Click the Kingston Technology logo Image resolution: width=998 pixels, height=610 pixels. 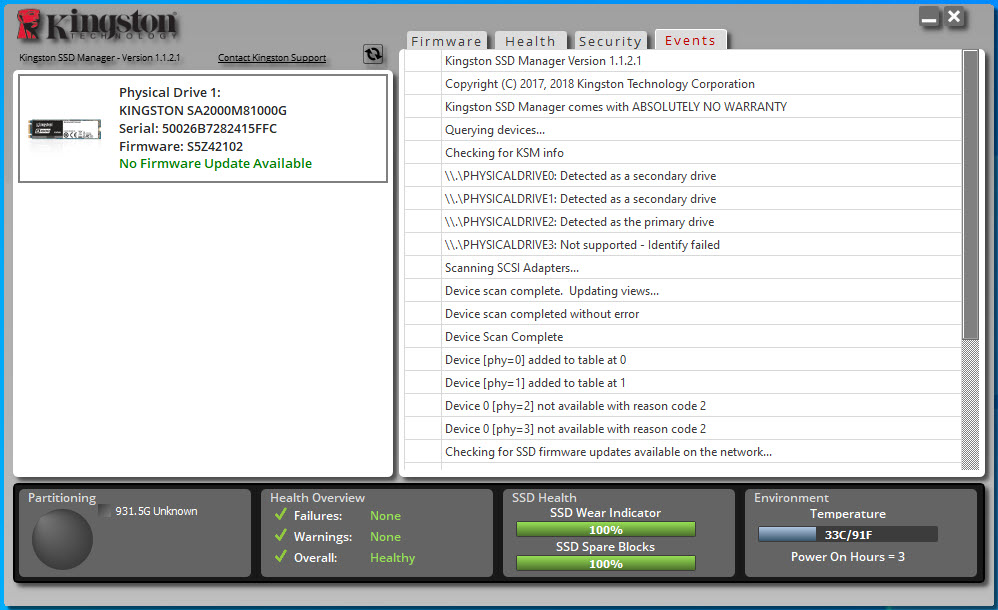pyautogui.click(x=97, y=25)
